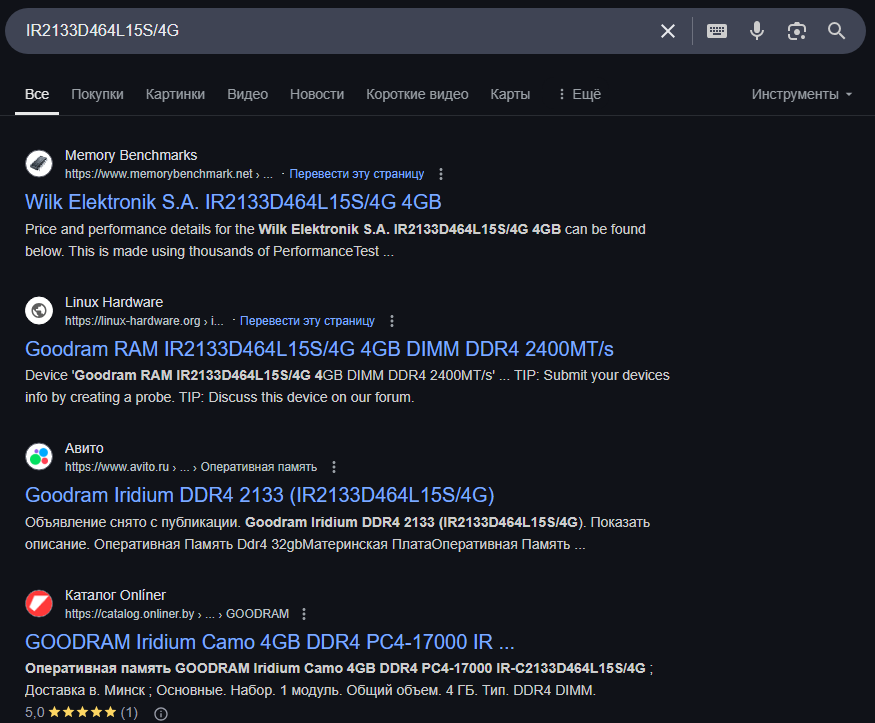Viewport: 875px width, 723px height.
Task: Click the 5,0 star rating of Onliner result
Action: point(81,712)
